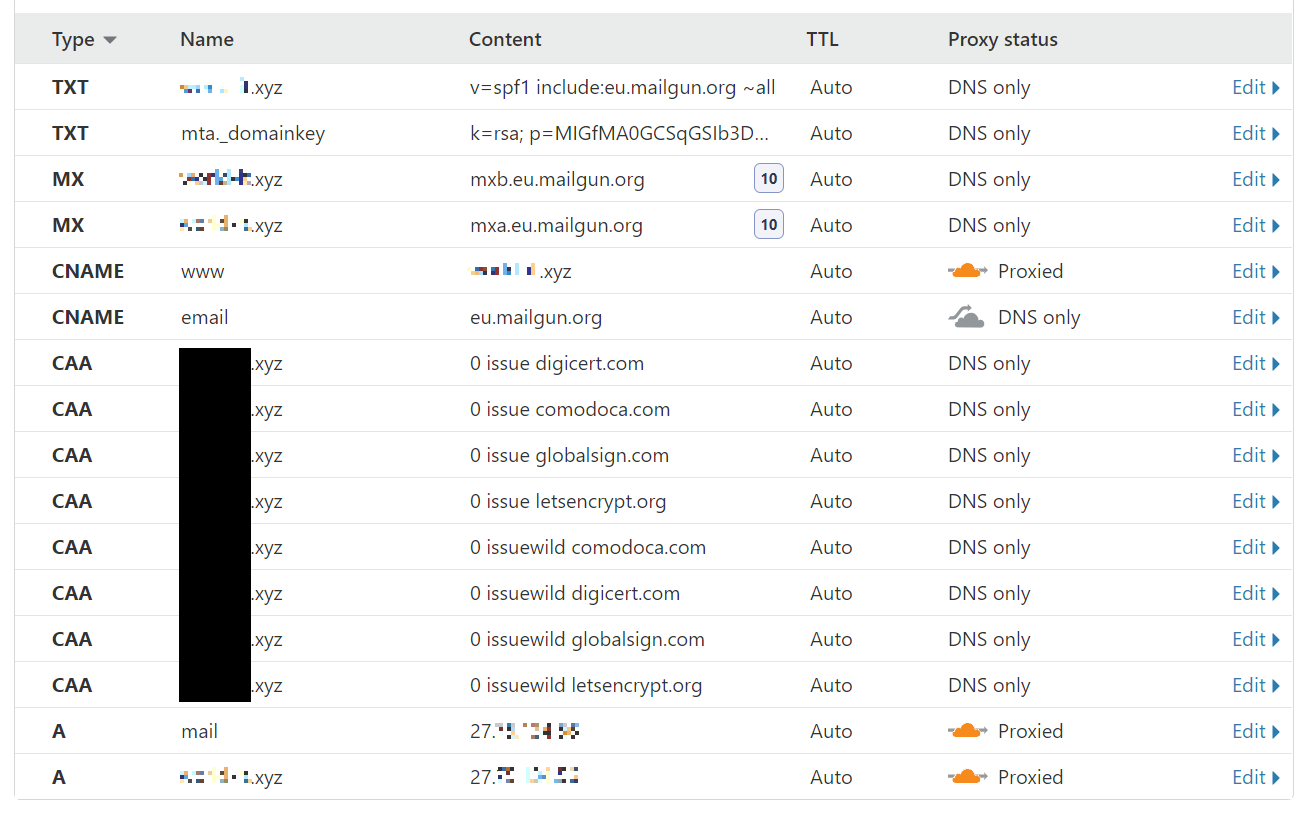Edit the SPF TXT record
The image size is (1310, 826).
click(x=1255, y=87)
